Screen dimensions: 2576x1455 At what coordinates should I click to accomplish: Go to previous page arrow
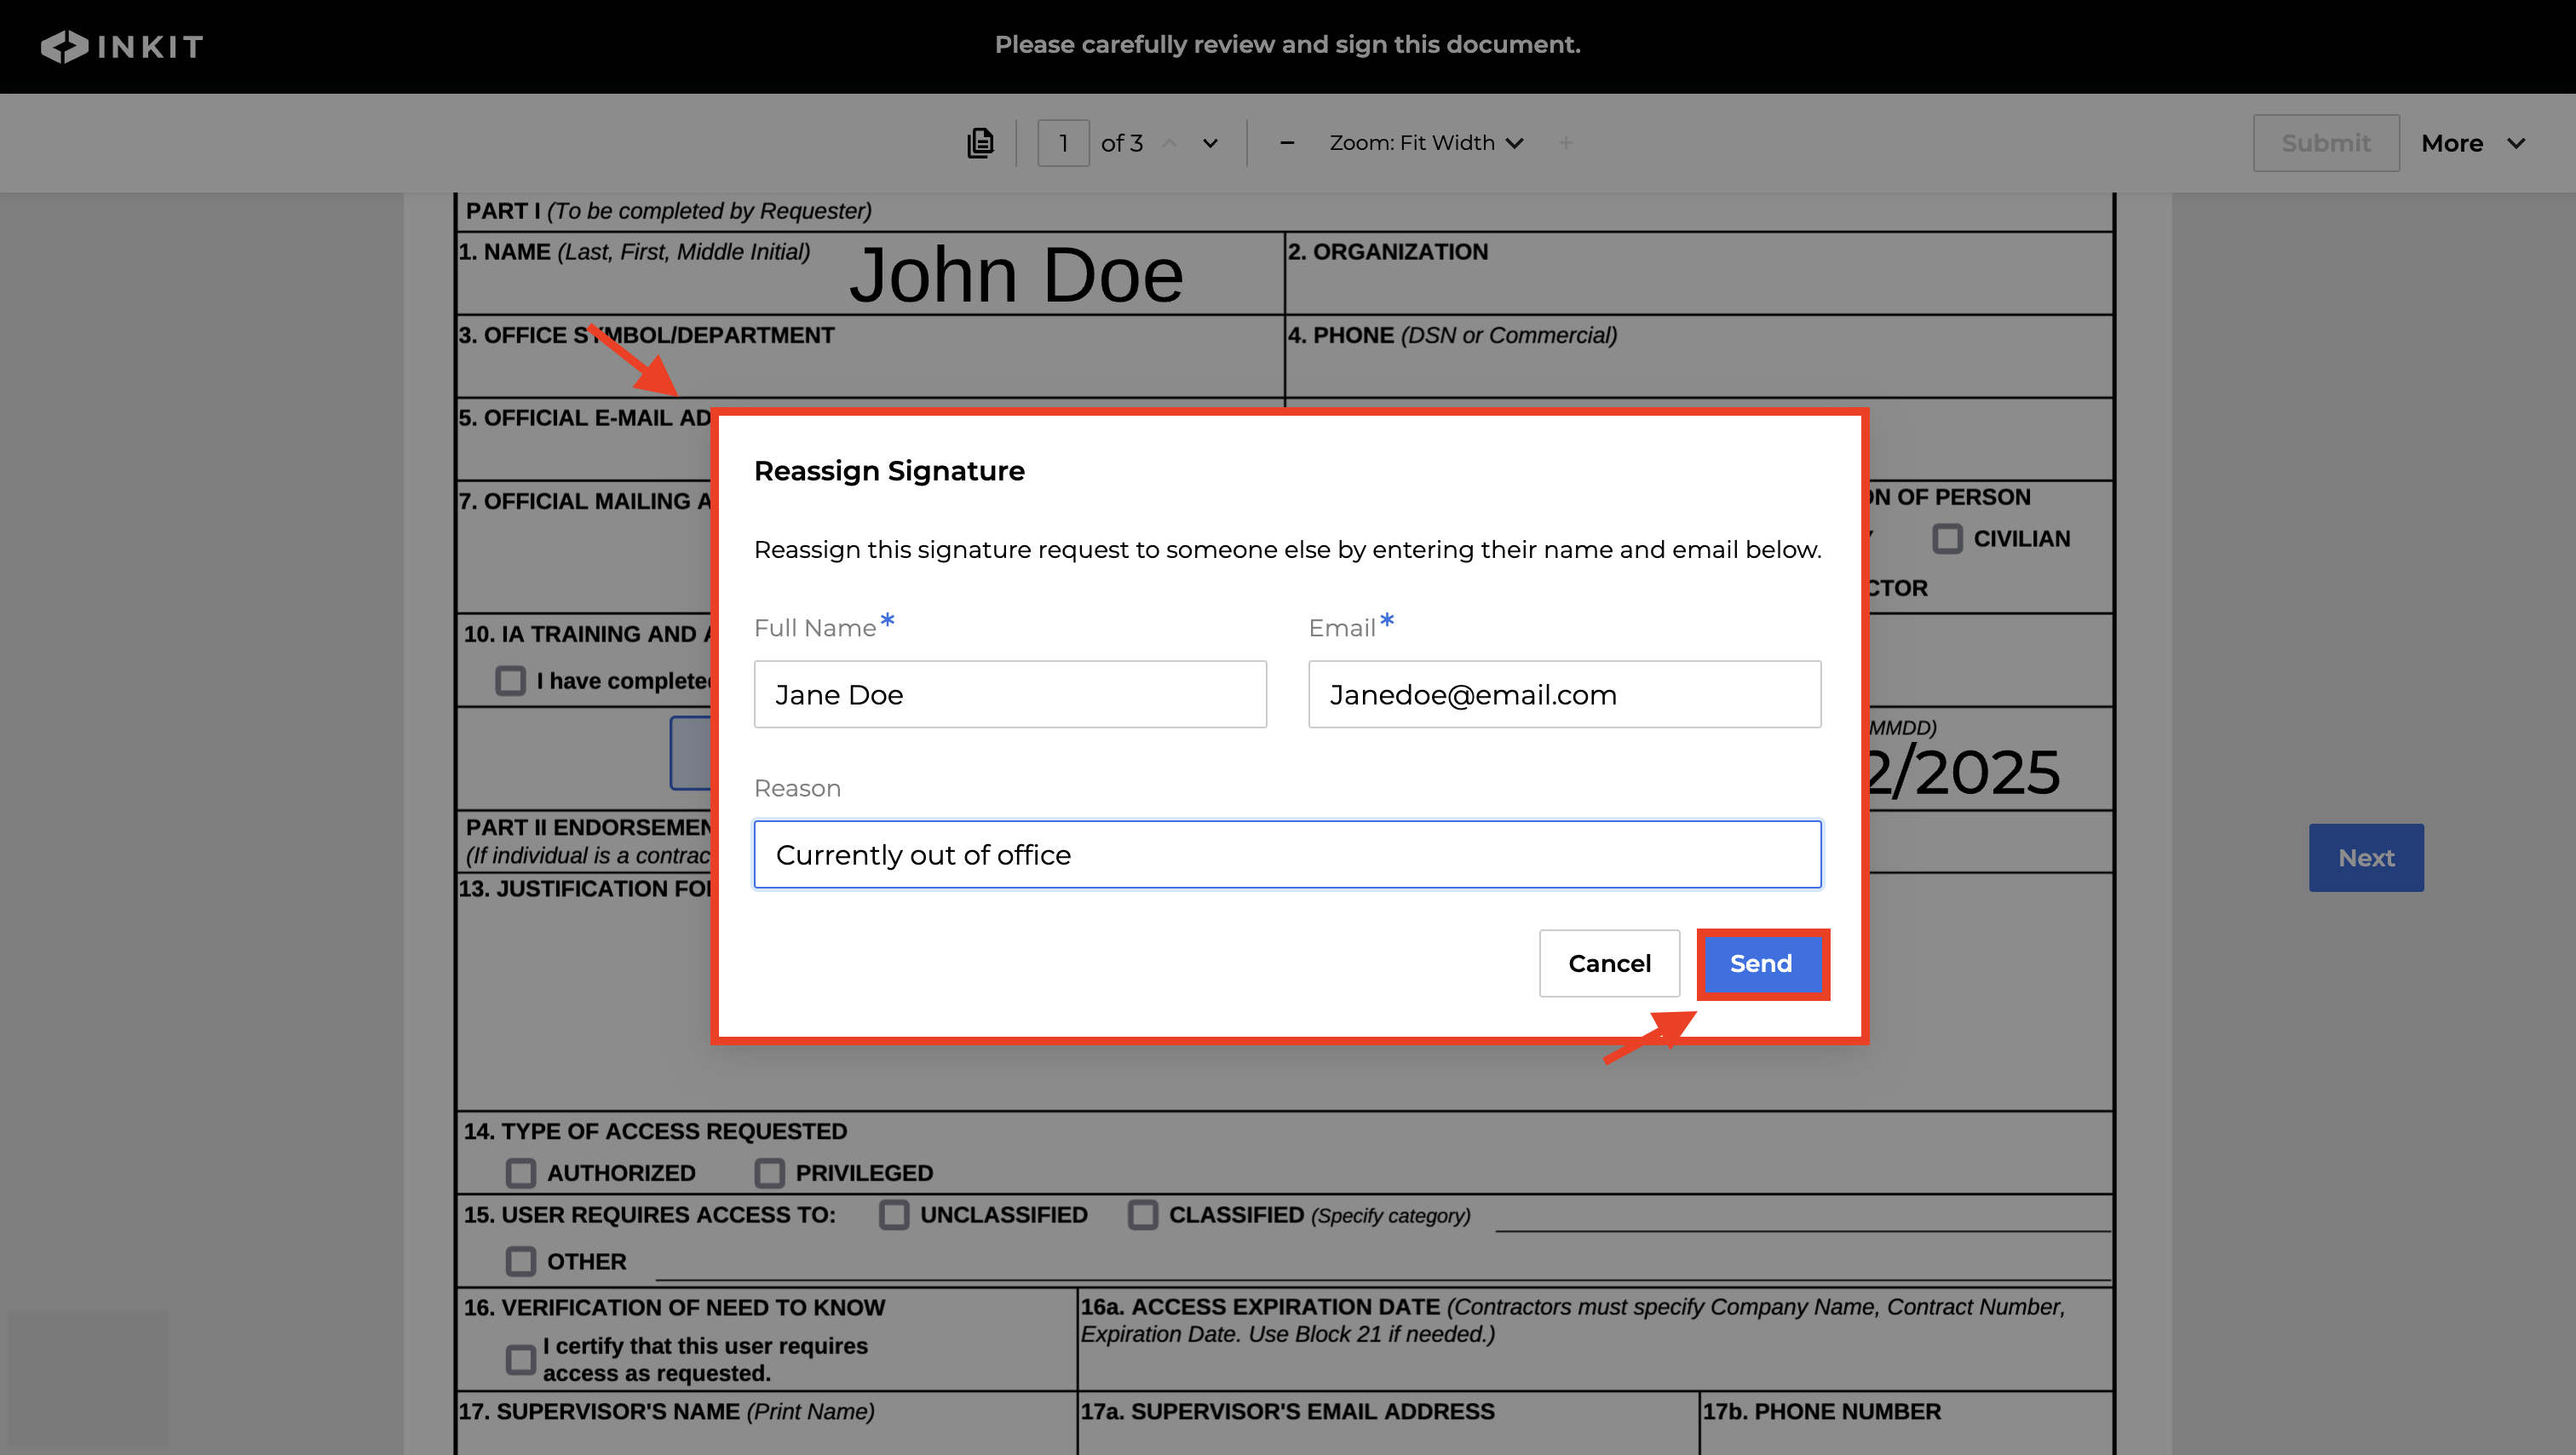[1169, 143]
